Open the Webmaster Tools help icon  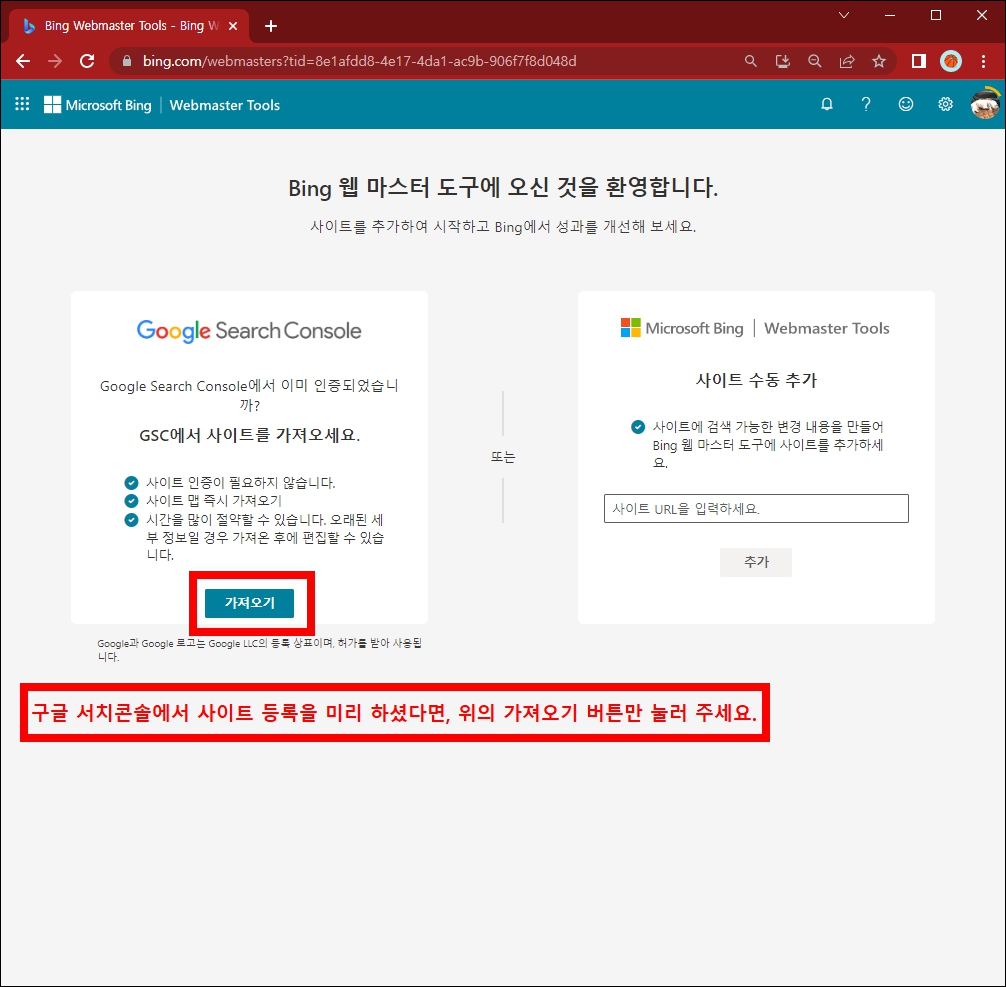coord(866,104)
